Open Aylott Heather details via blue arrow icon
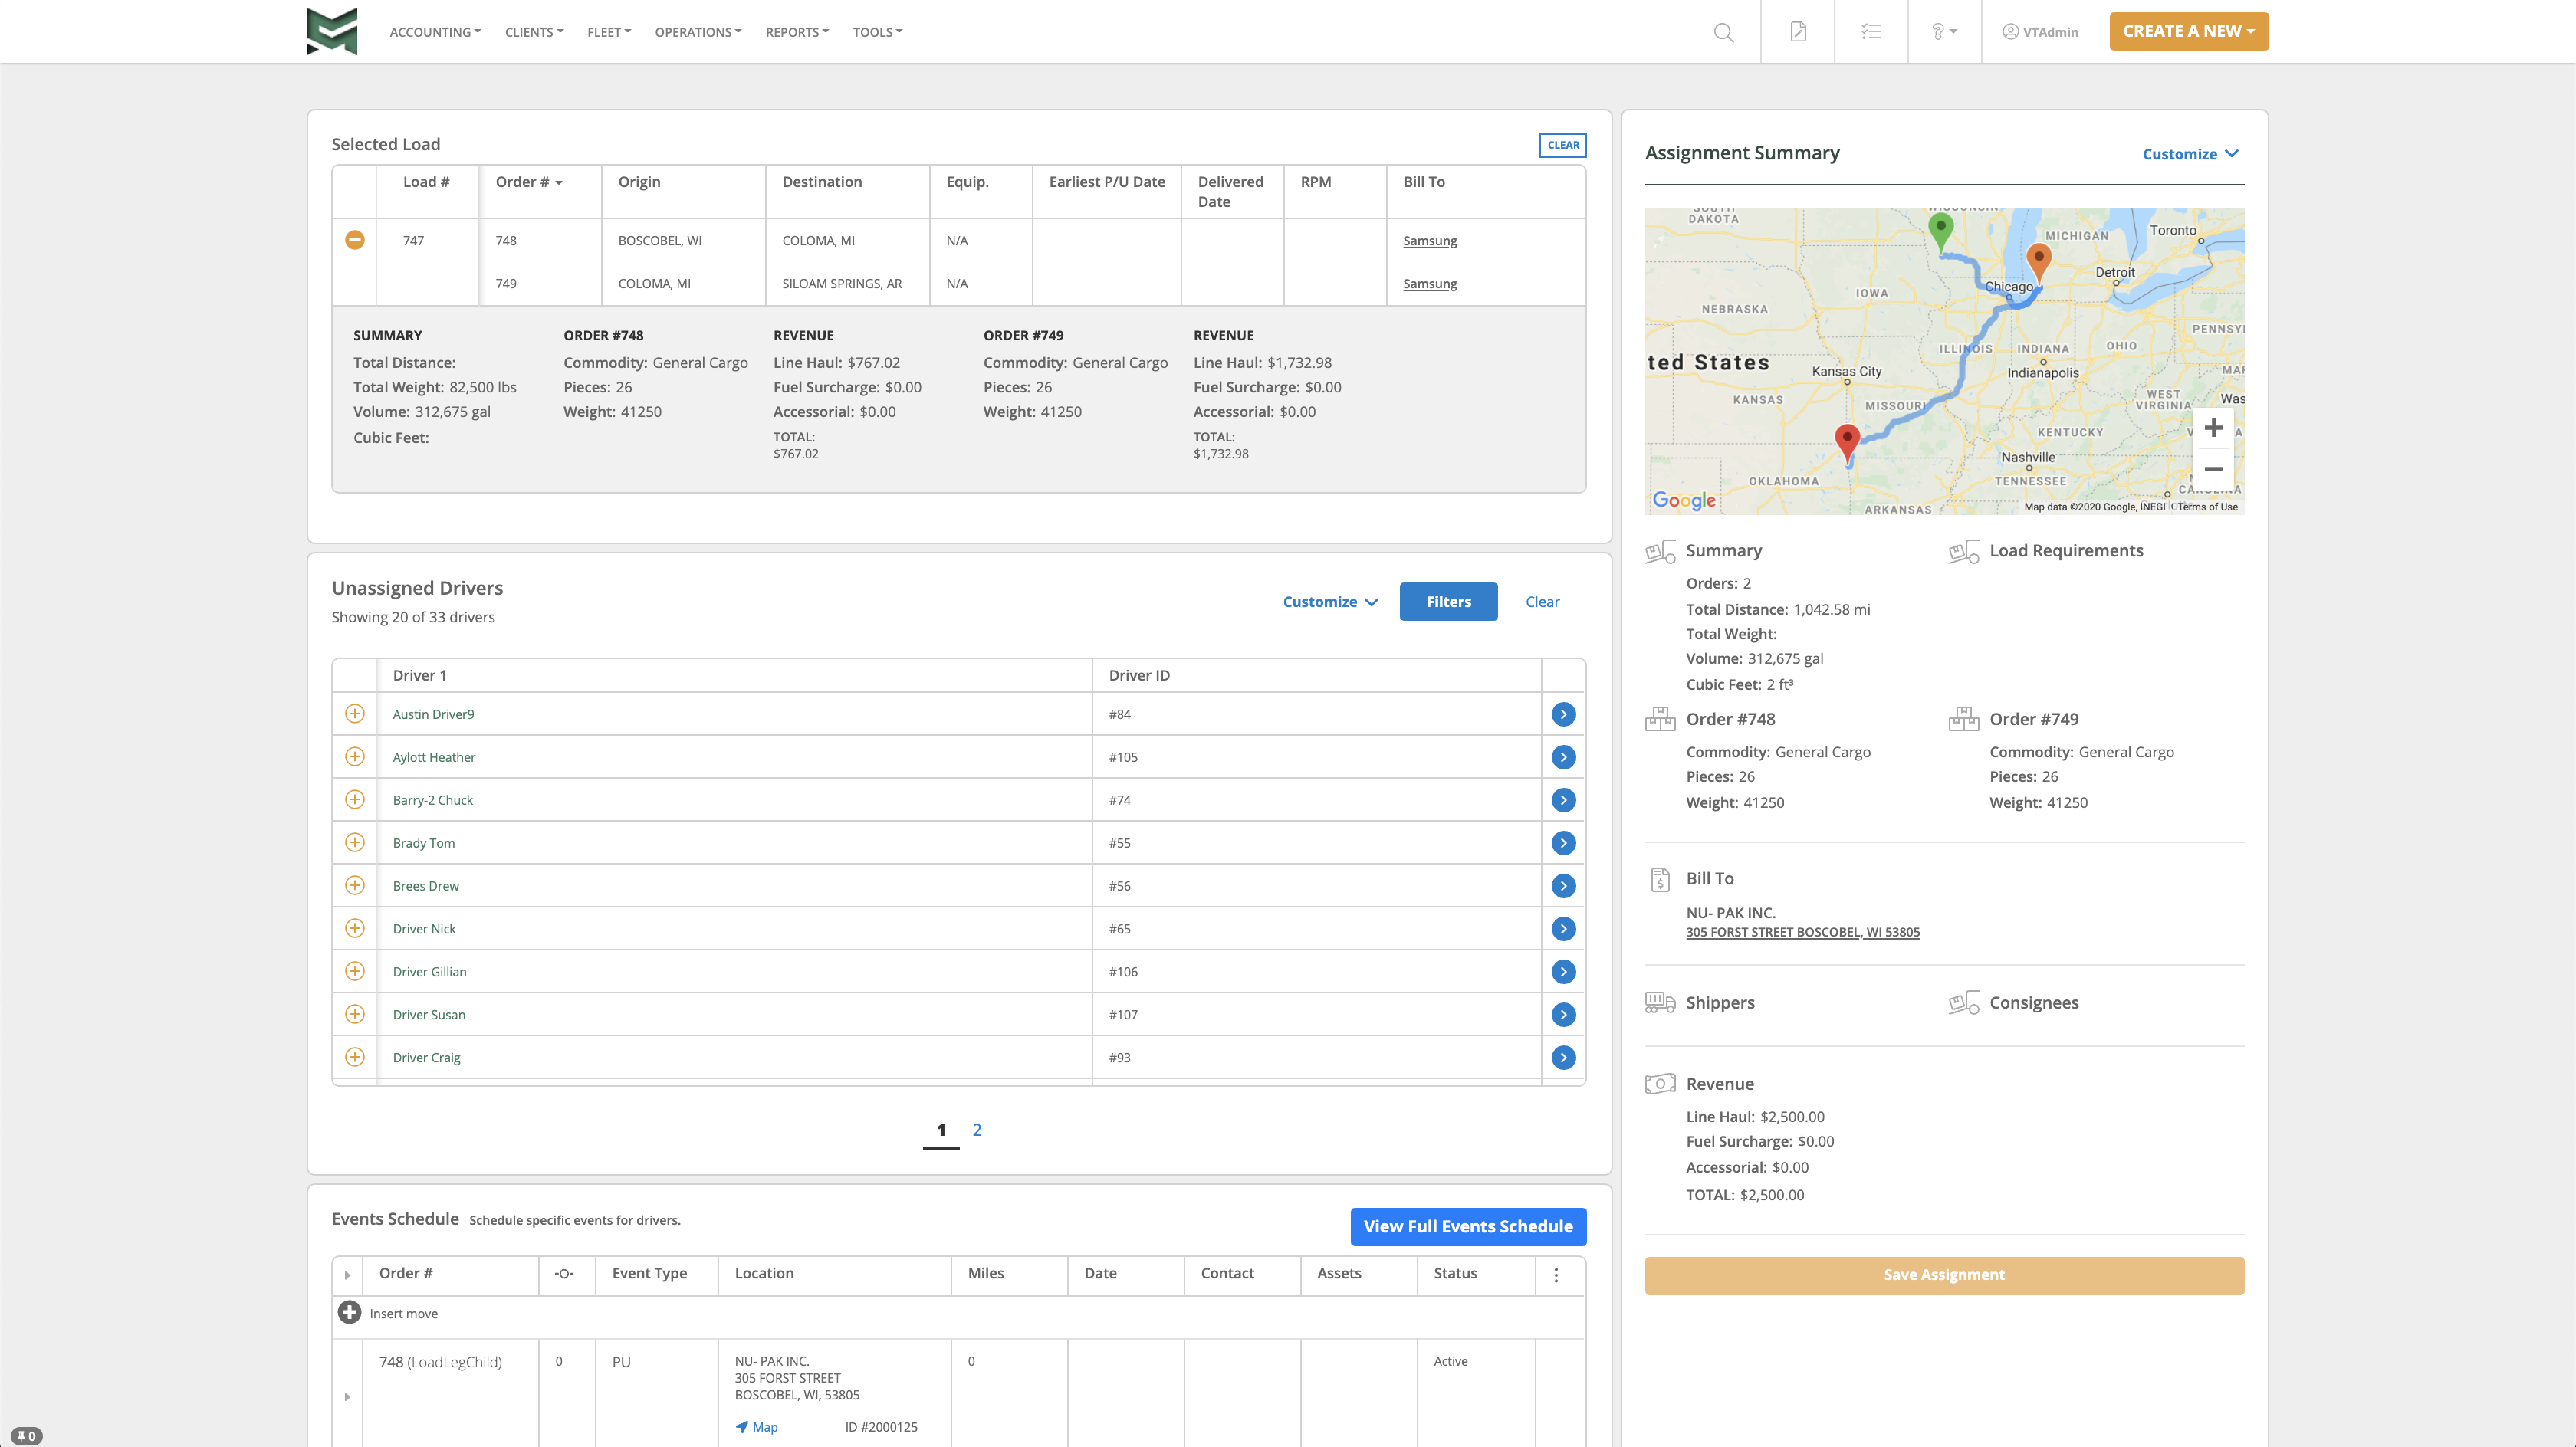The height and width of the screenshot is (1447, 2576). pos(1562,757)
